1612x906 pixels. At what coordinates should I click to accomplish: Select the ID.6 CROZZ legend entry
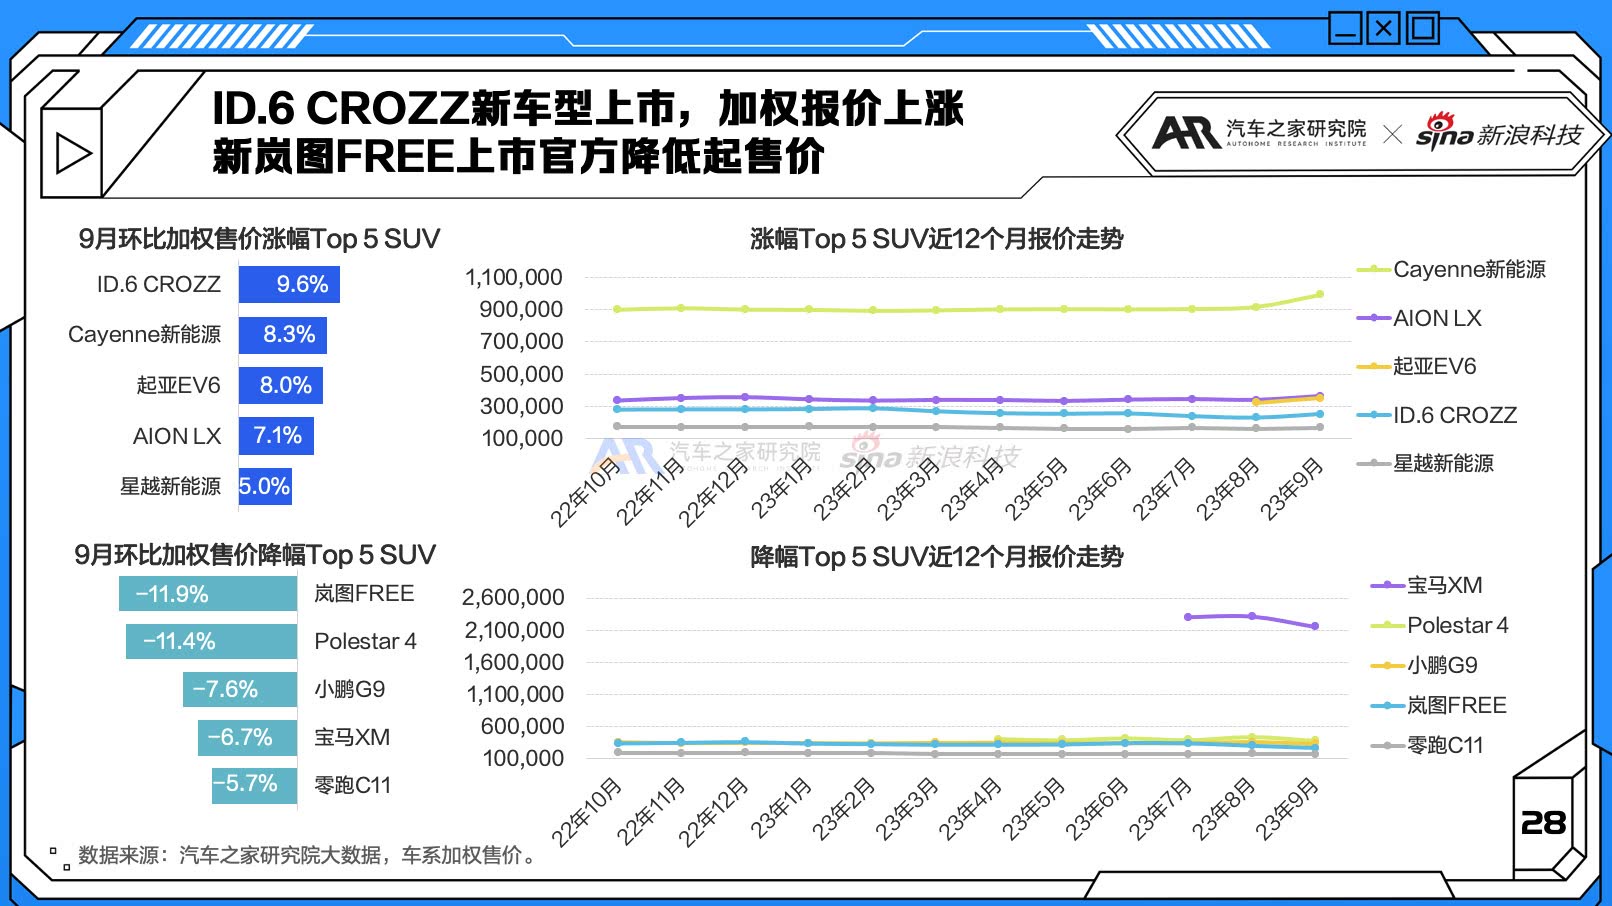1437,415
